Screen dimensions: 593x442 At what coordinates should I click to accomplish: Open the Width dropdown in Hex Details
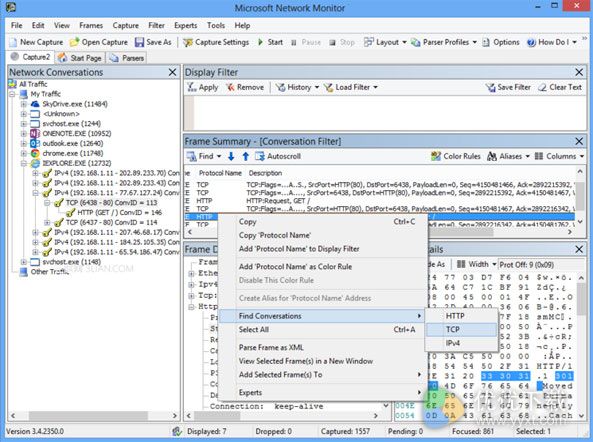(477, 264)
